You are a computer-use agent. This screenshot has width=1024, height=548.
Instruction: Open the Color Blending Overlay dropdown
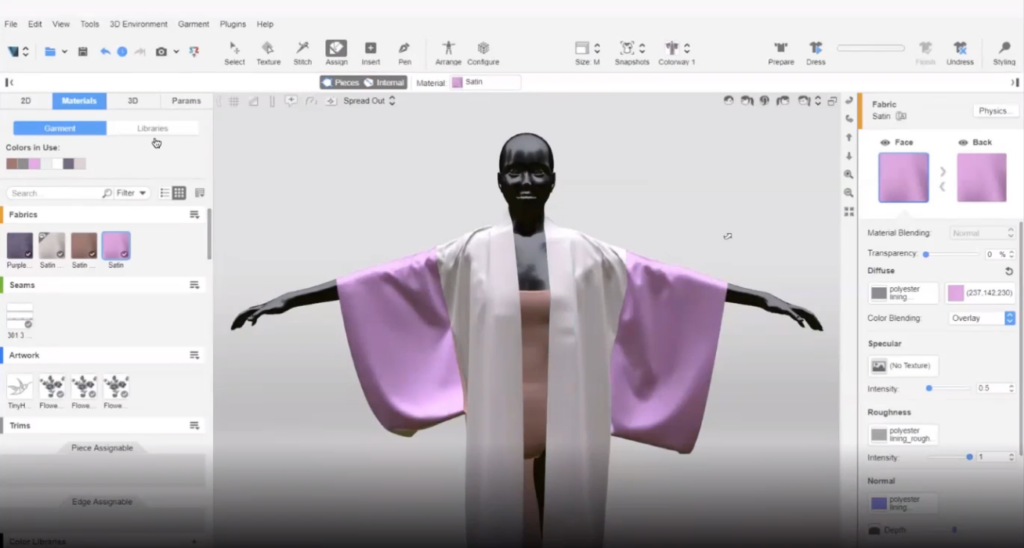(981, 318)
